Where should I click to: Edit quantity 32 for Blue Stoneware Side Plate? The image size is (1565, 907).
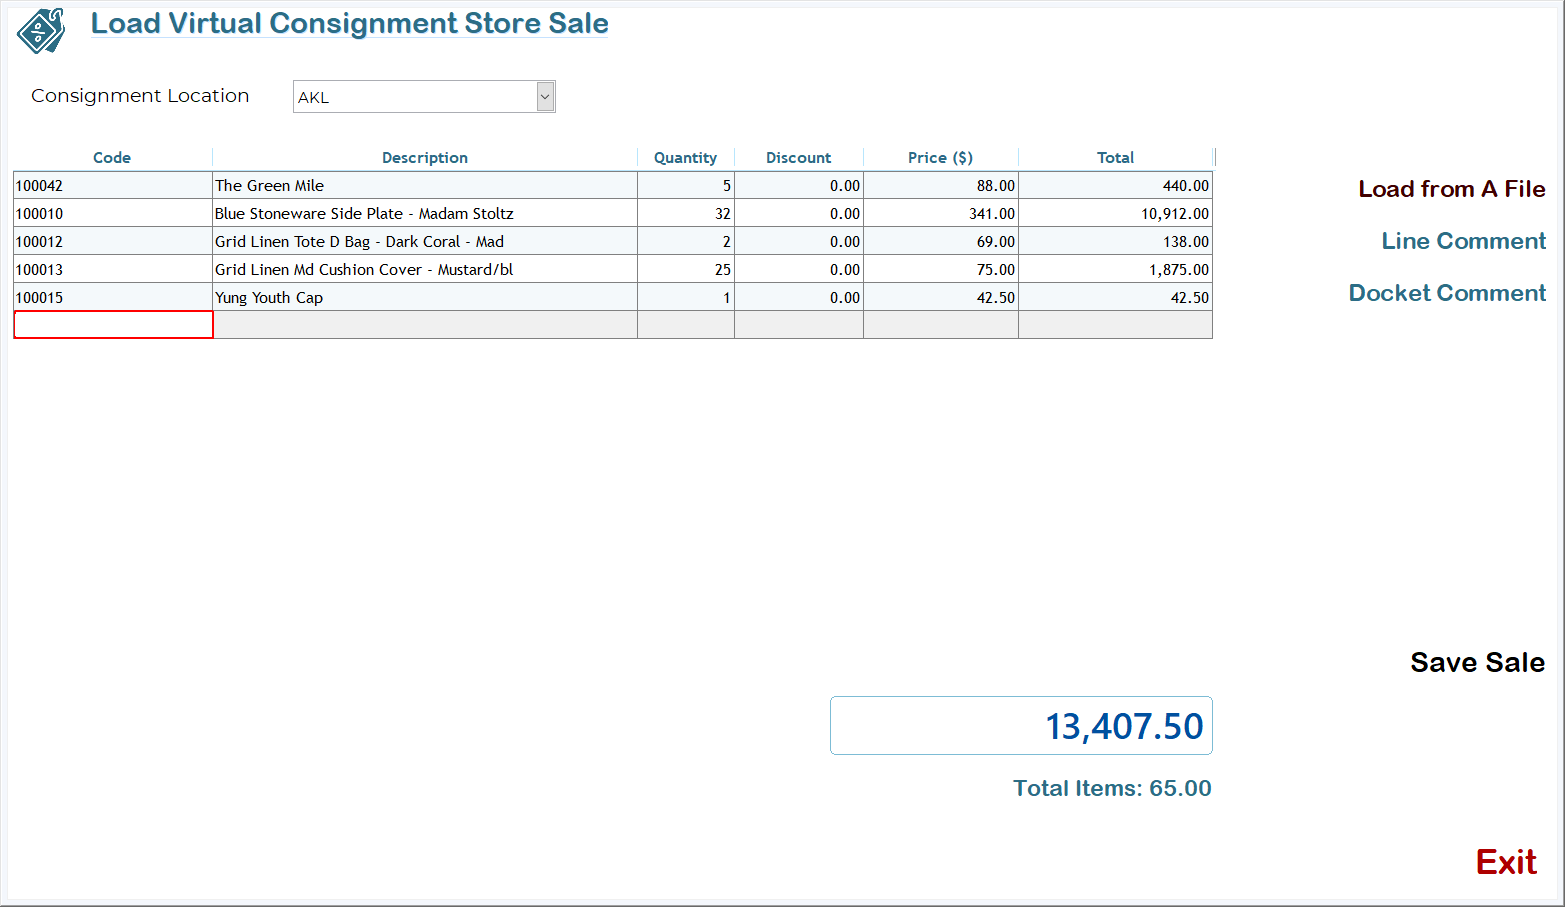pos(686,214)
